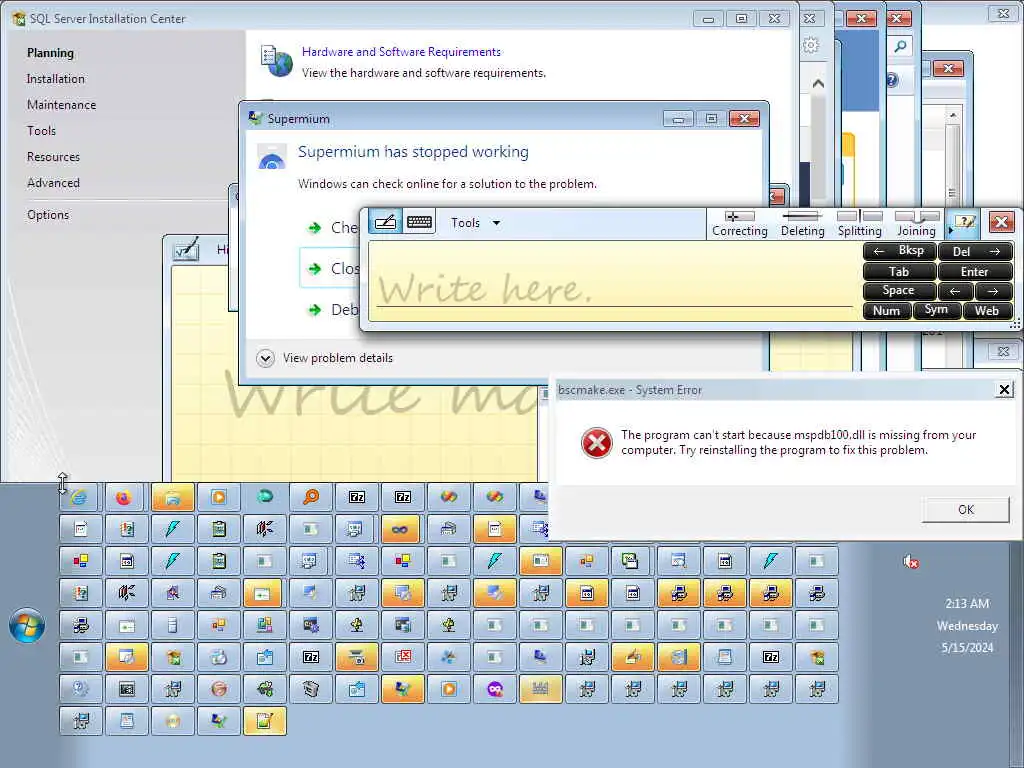Screen dimensions: 1024x768
Task: Open the Recycle Bin taskbar icon
Action: 311,690
